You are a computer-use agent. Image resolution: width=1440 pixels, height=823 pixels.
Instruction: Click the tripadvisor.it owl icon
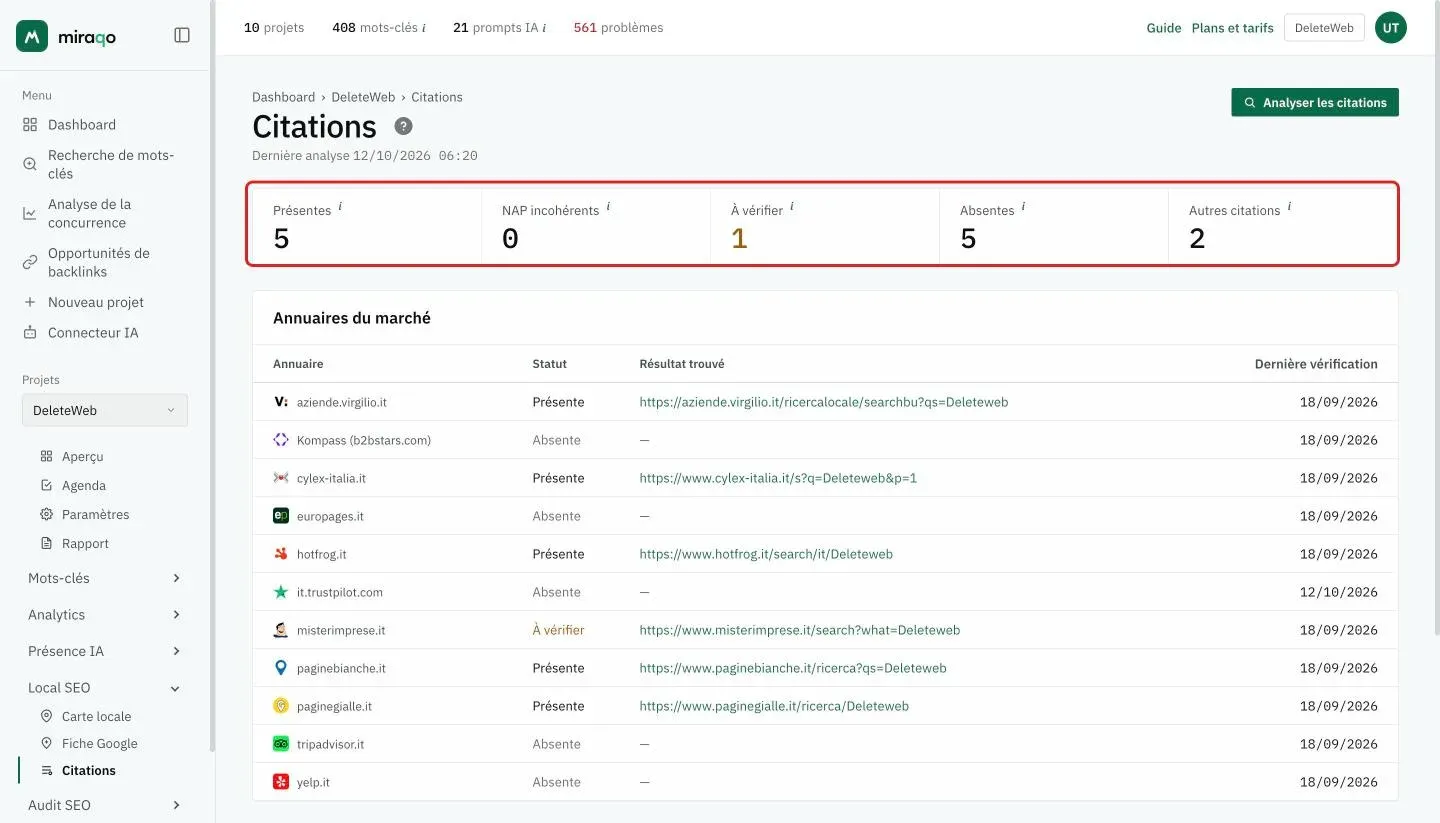pos(281,744)
